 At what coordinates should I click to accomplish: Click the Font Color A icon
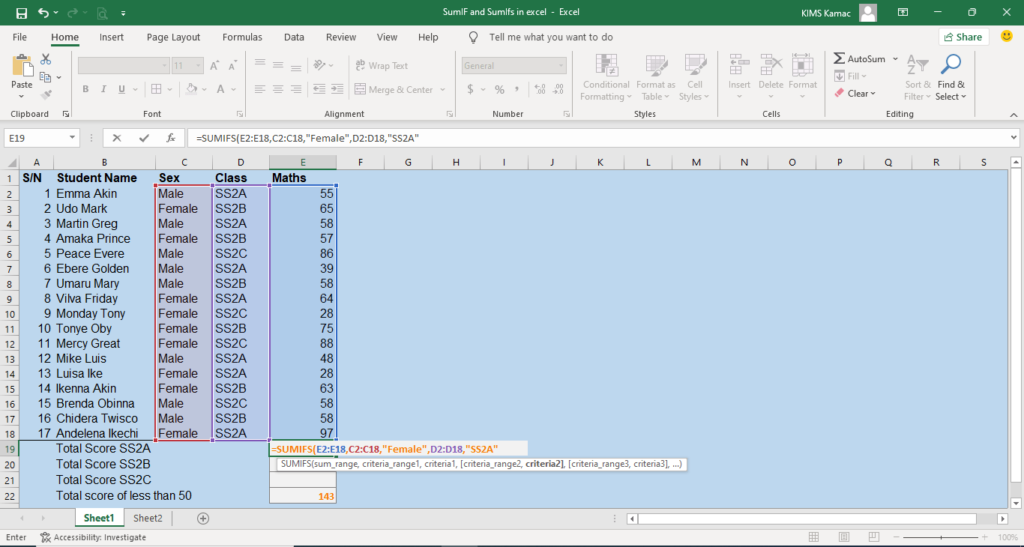click(221, 89)
